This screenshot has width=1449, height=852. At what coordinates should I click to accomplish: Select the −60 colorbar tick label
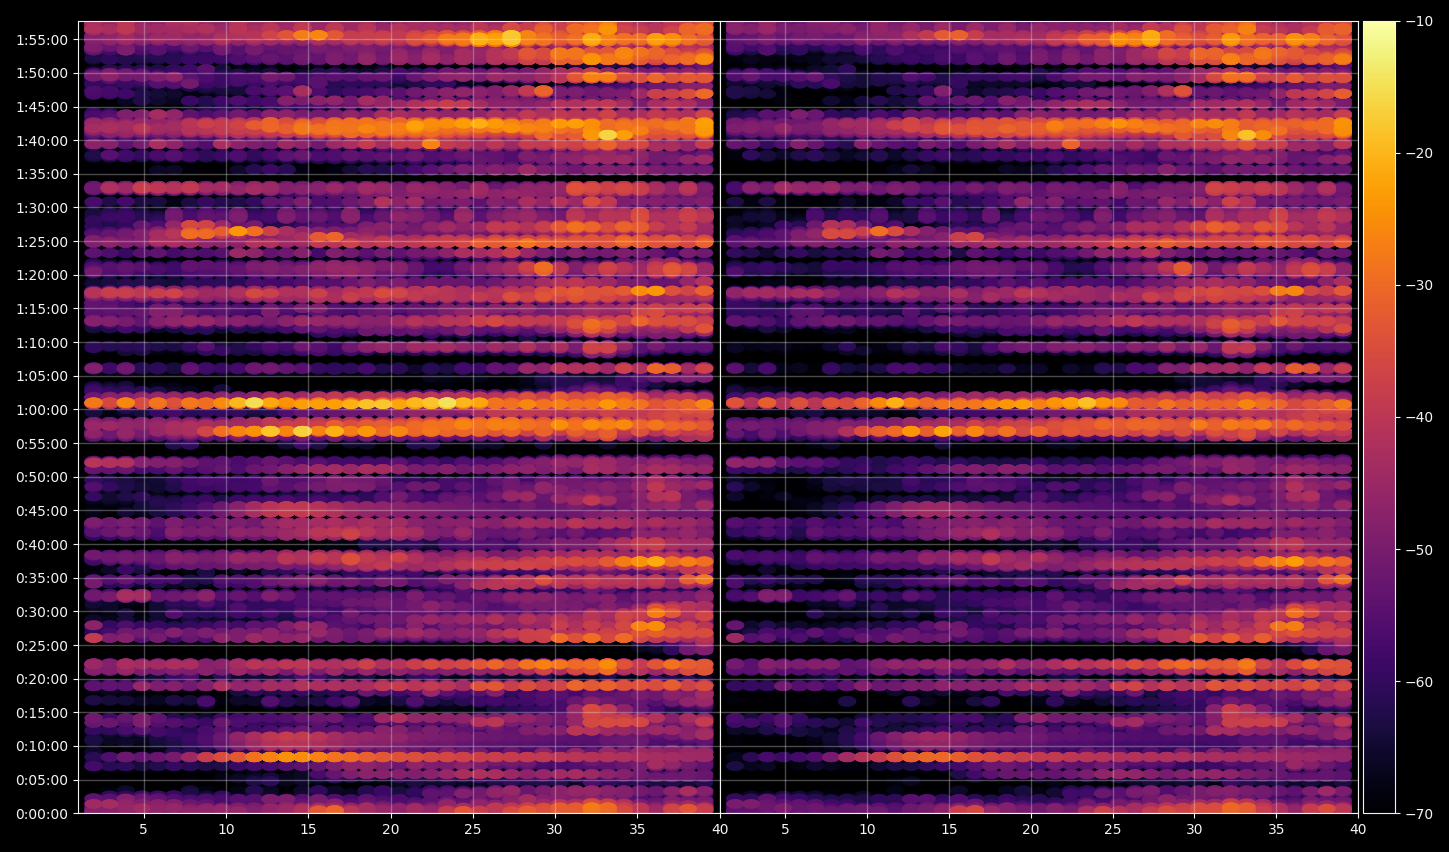pos(1419,682)
